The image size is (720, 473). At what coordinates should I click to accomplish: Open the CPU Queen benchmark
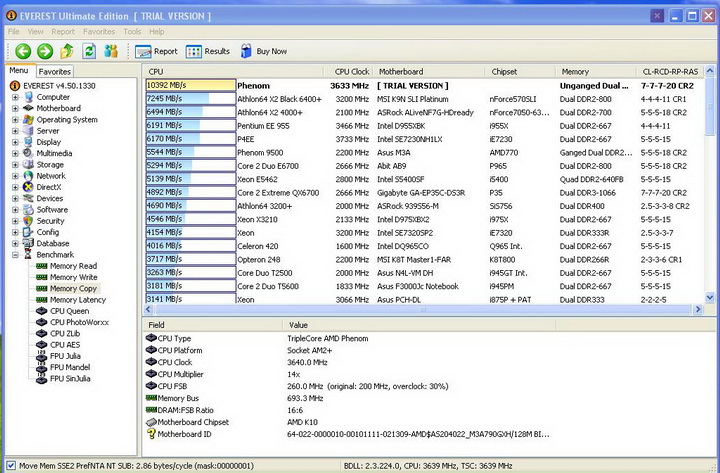[62, 311]
